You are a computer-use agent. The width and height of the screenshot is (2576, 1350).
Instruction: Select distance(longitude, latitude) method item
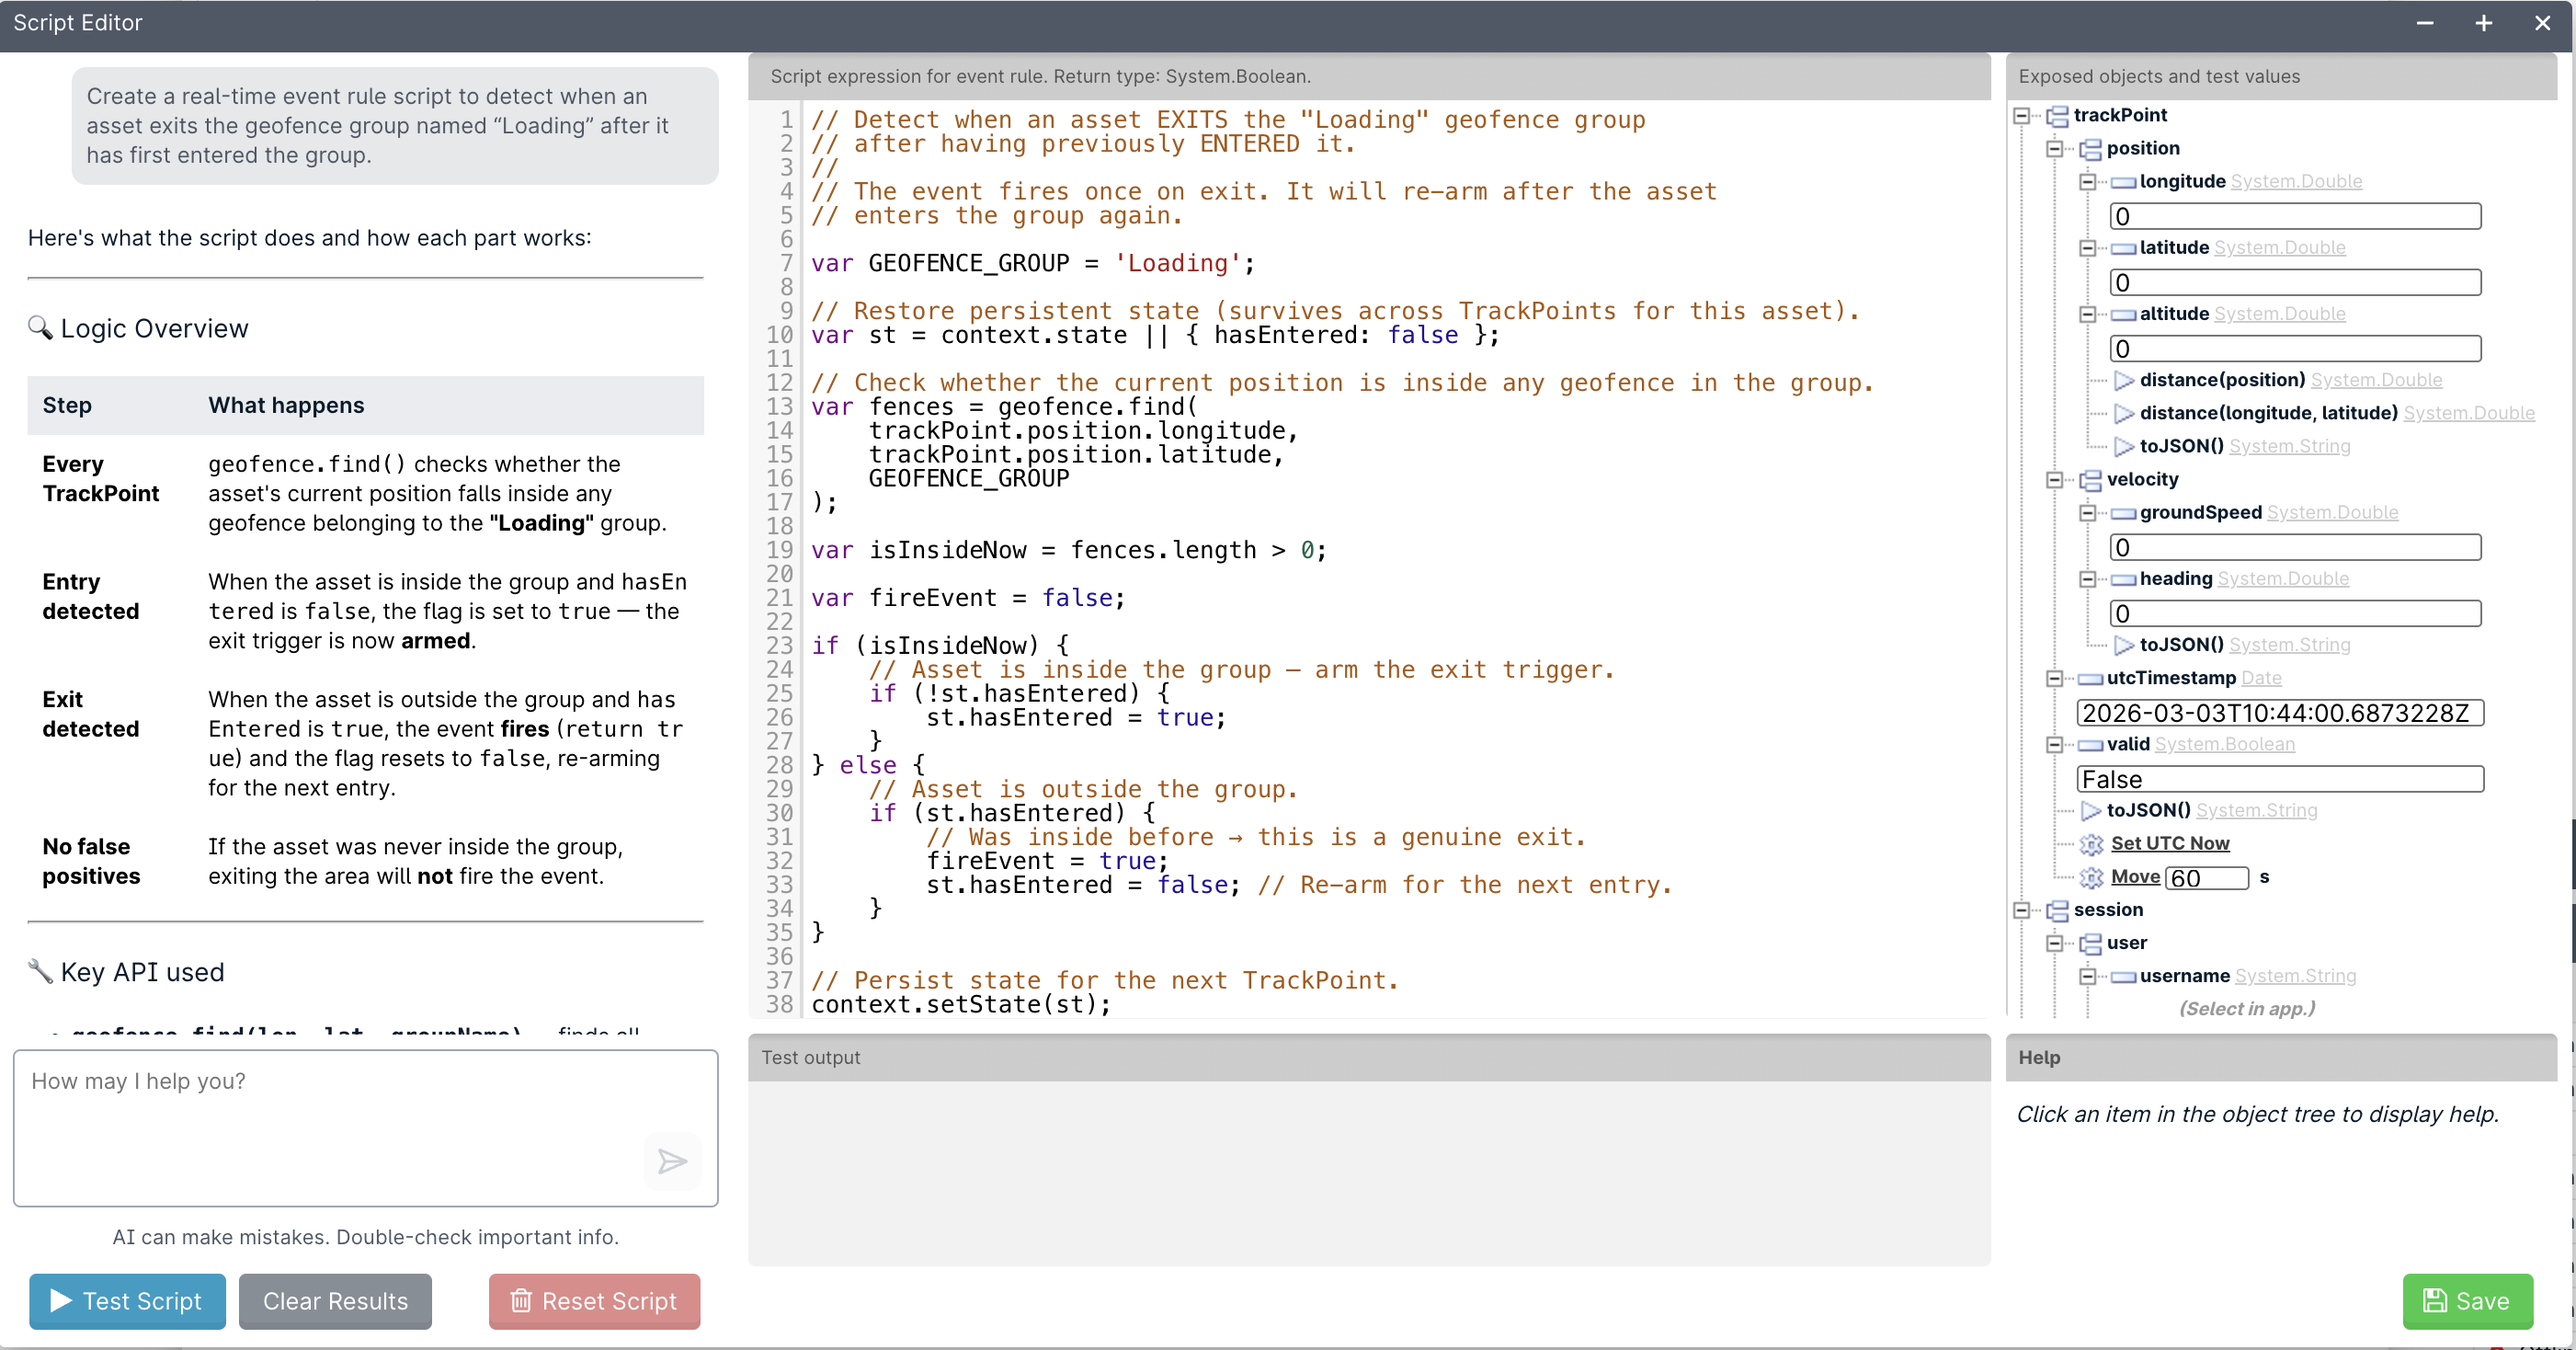(2268, 413)
